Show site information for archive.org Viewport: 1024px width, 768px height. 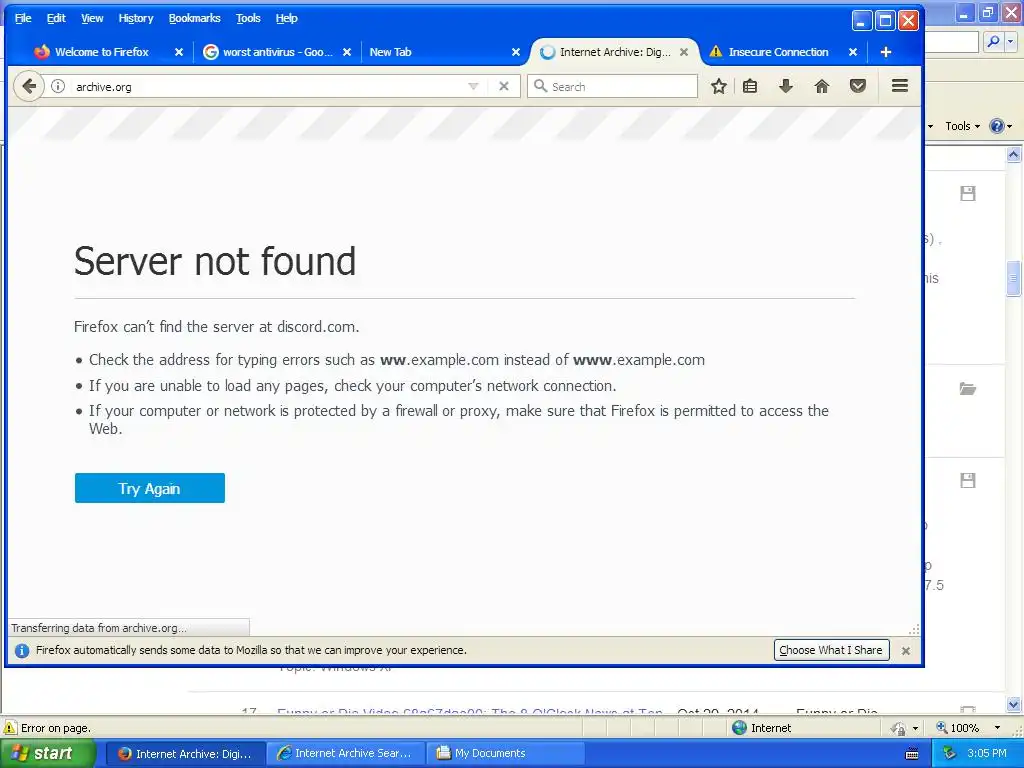58,86
